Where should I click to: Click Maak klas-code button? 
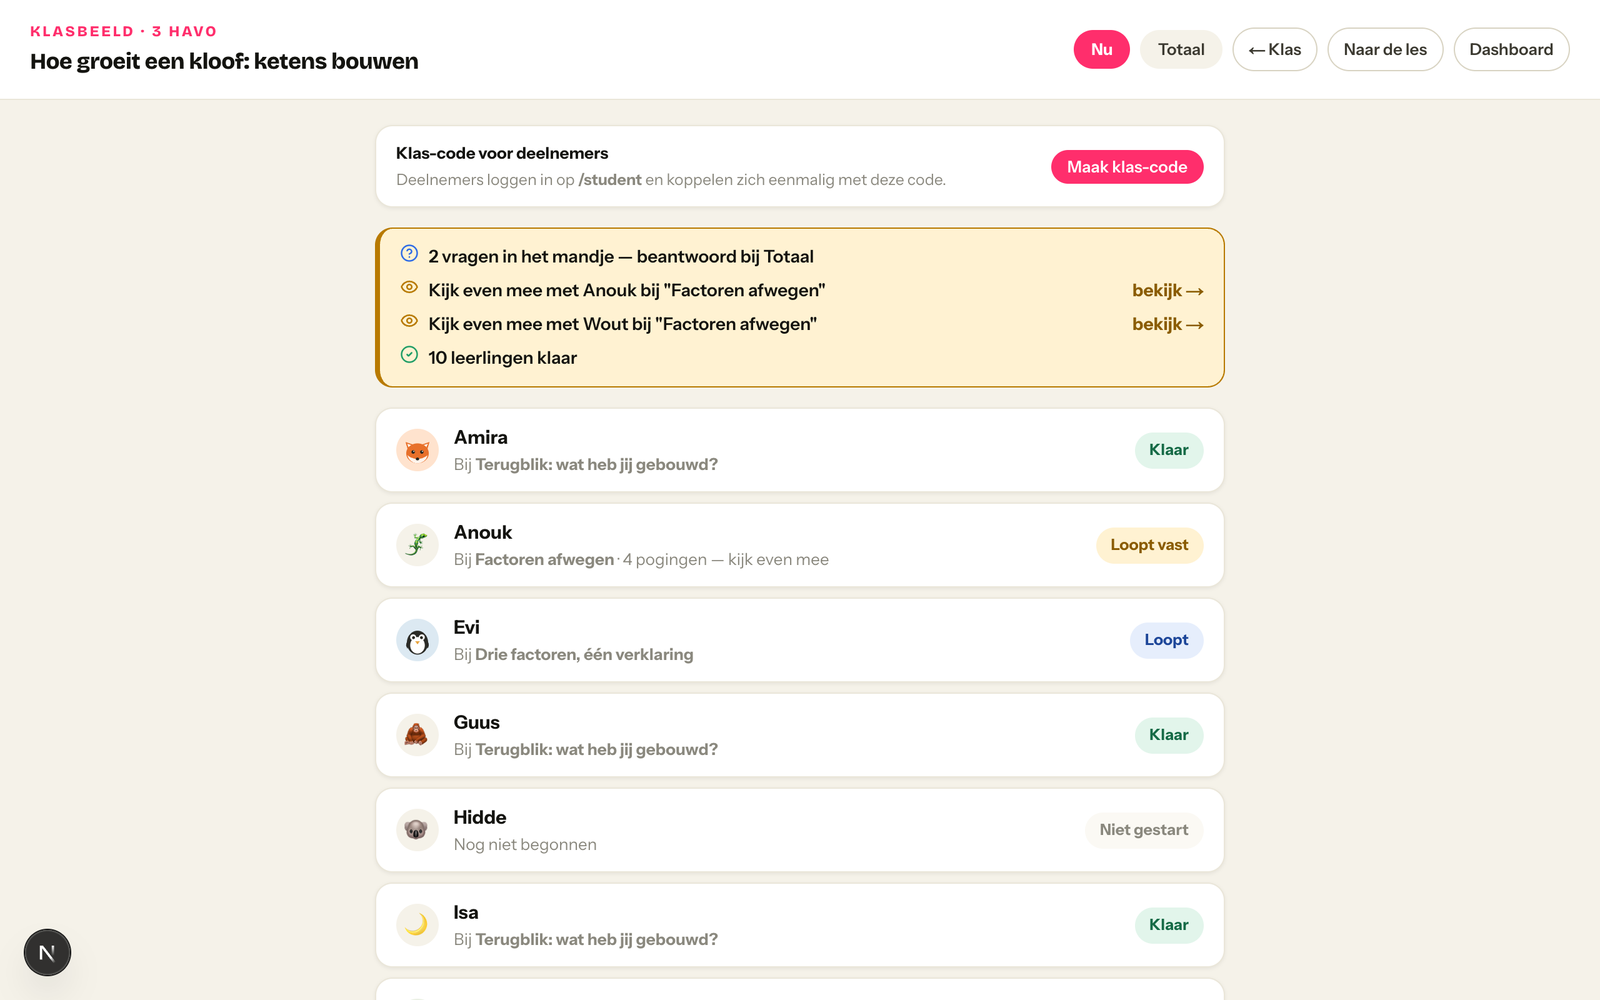coord(1127,167)
